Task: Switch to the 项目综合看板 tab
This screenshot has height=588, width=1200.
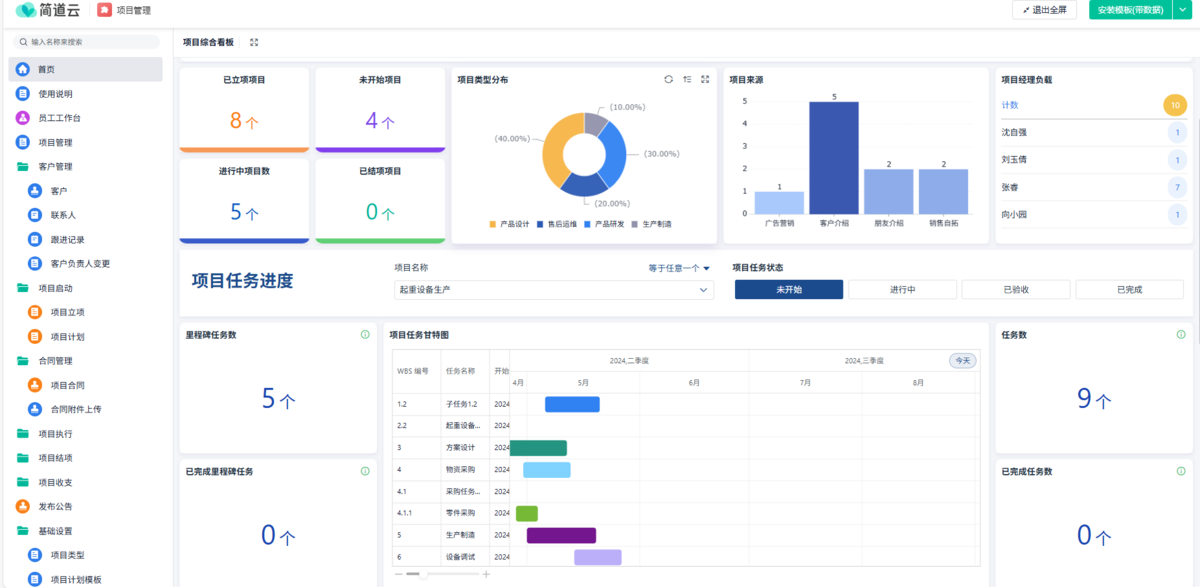Action: point(208,43)
